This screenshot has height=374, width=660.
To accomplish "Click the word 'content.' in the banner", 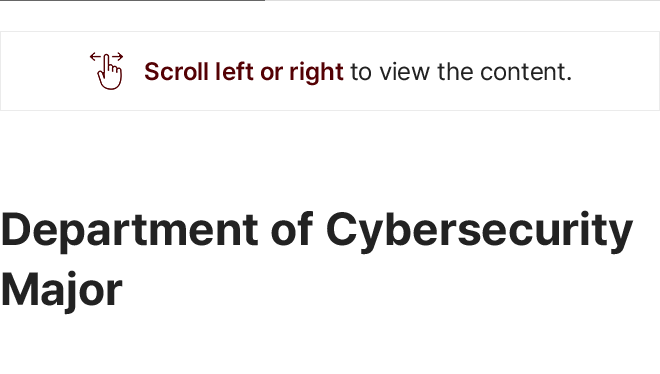I will pyautogui.click(x=526, y=72).
